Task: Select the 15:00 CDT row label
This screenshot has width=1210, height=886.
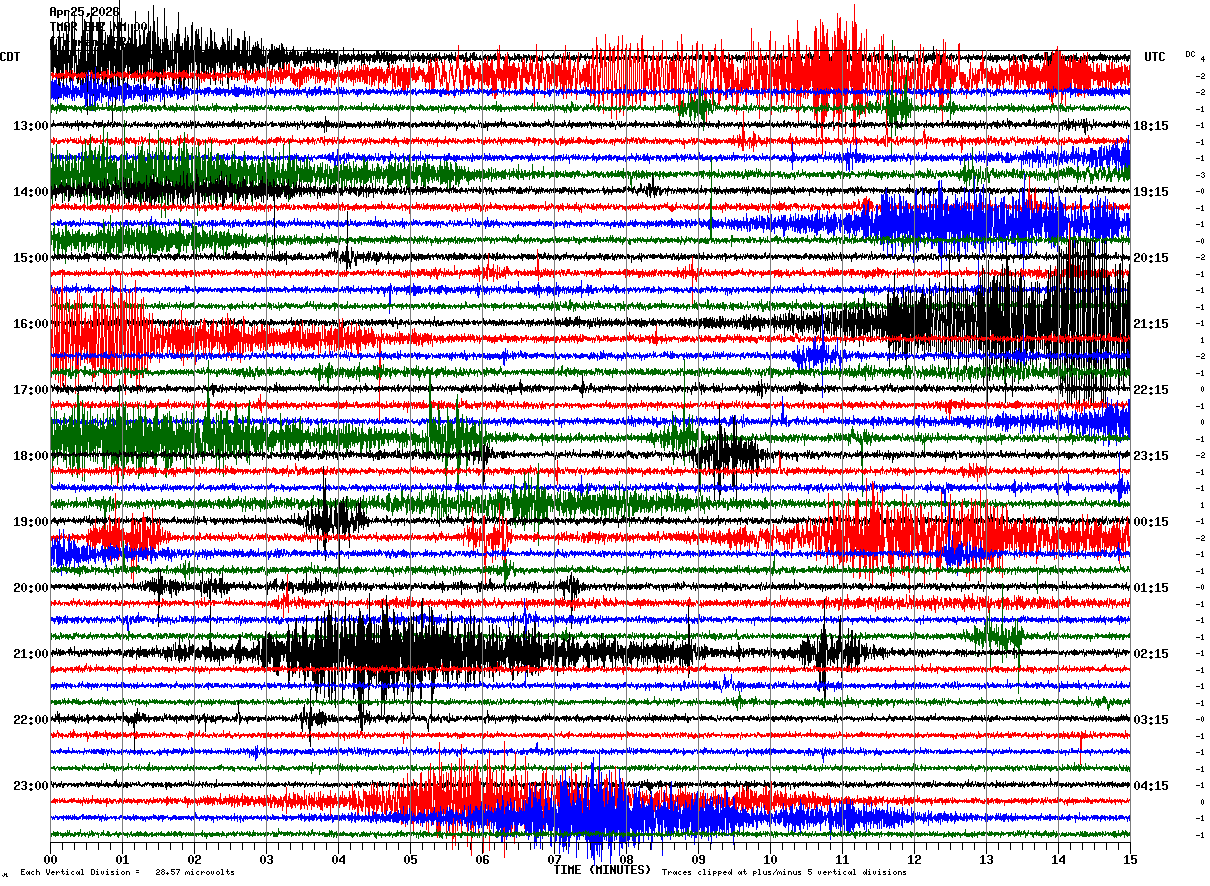Action: coord(31,258)
